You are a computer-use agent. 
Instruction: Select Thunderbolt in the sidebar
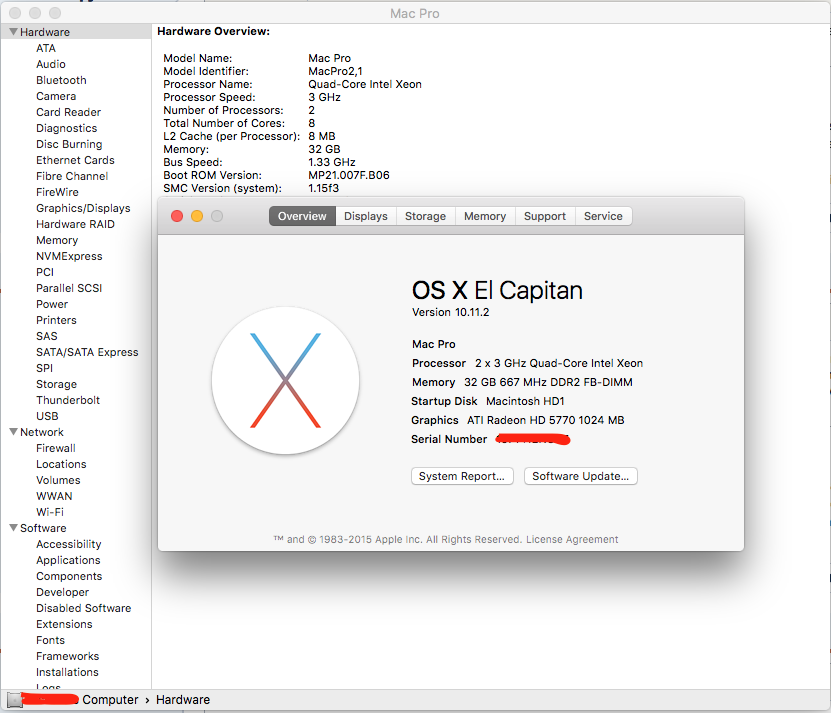pyautogui.click(x=68, y=400)
